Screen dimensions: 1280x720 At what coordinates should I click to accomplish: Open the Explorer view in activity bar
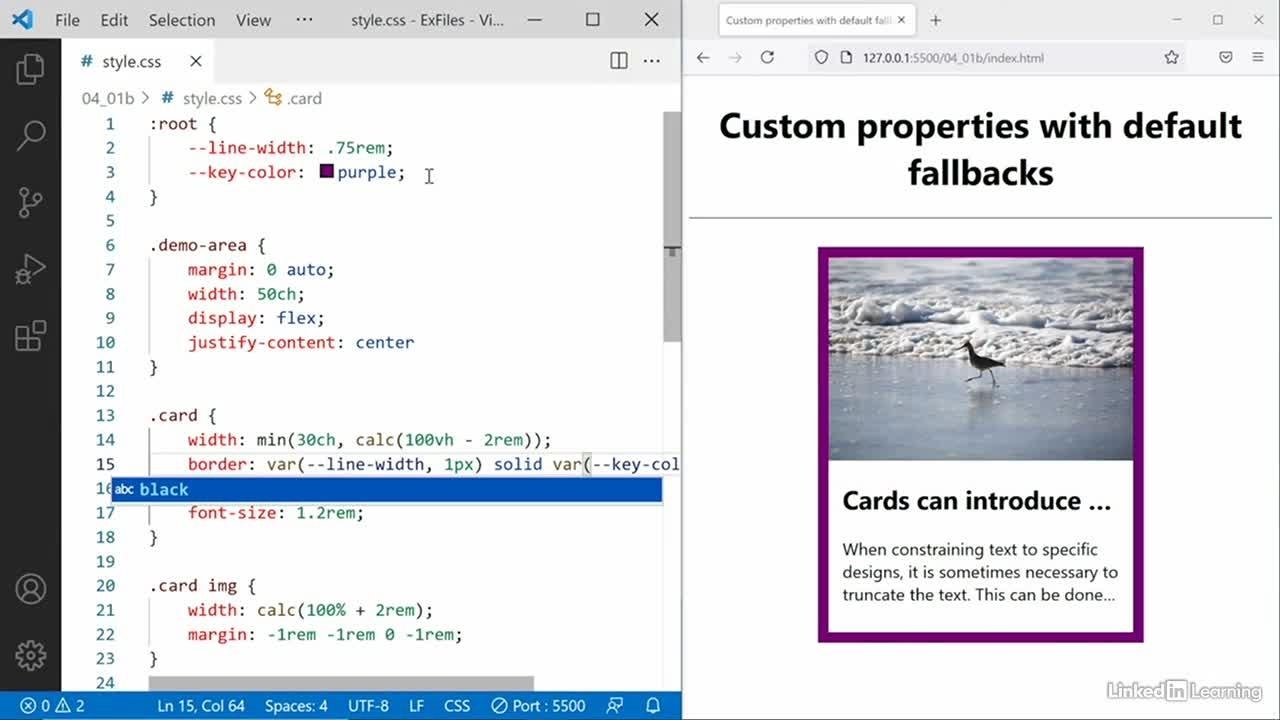click(30, 69)
